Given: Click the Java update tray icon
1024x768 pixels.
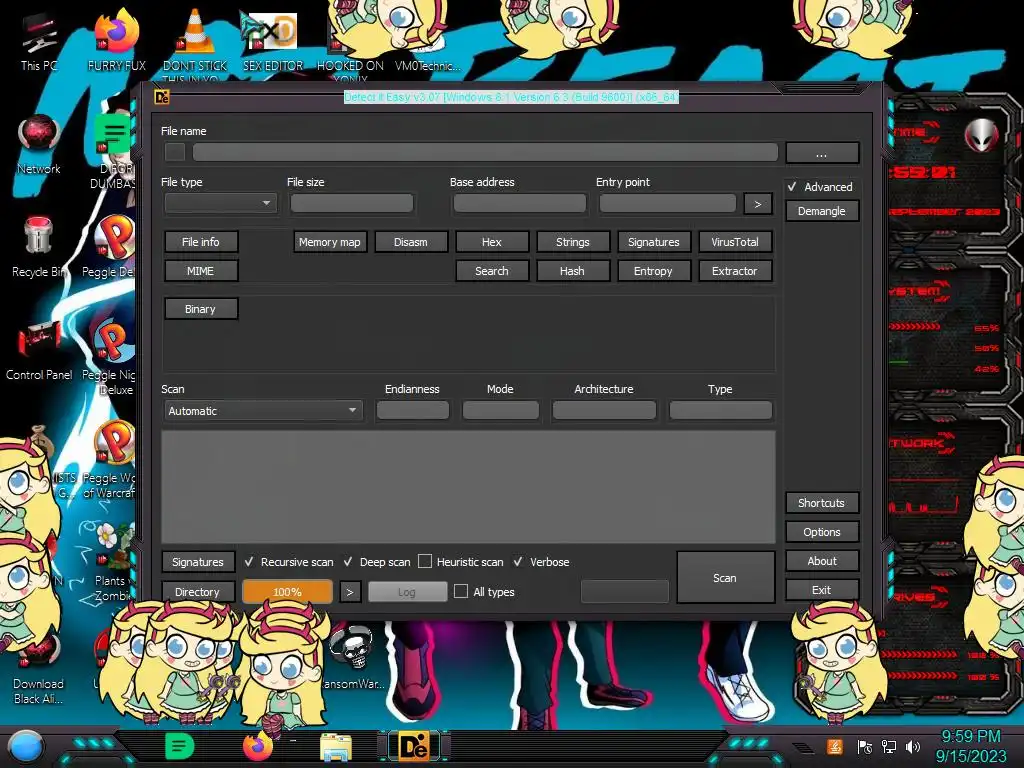Looking at the screenshot, I should coord(835,746).
